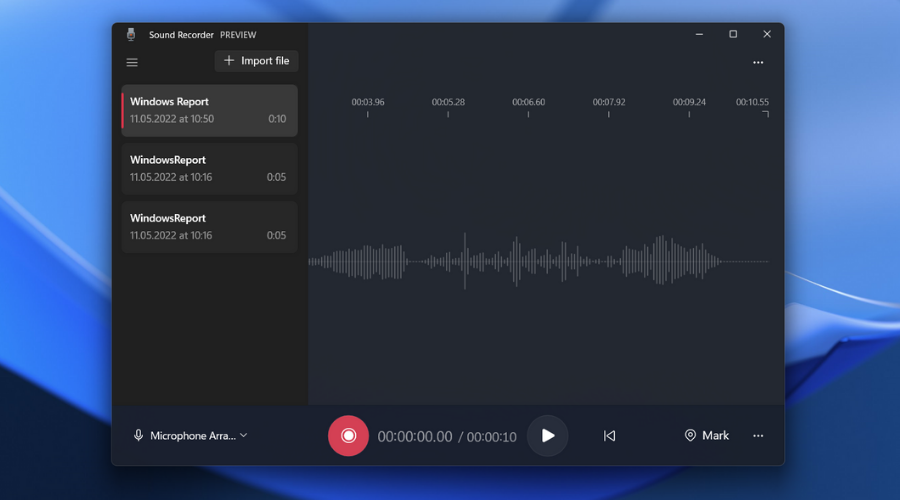Open the top-right more options menu
900x500 pixels.
pos(758,62)
